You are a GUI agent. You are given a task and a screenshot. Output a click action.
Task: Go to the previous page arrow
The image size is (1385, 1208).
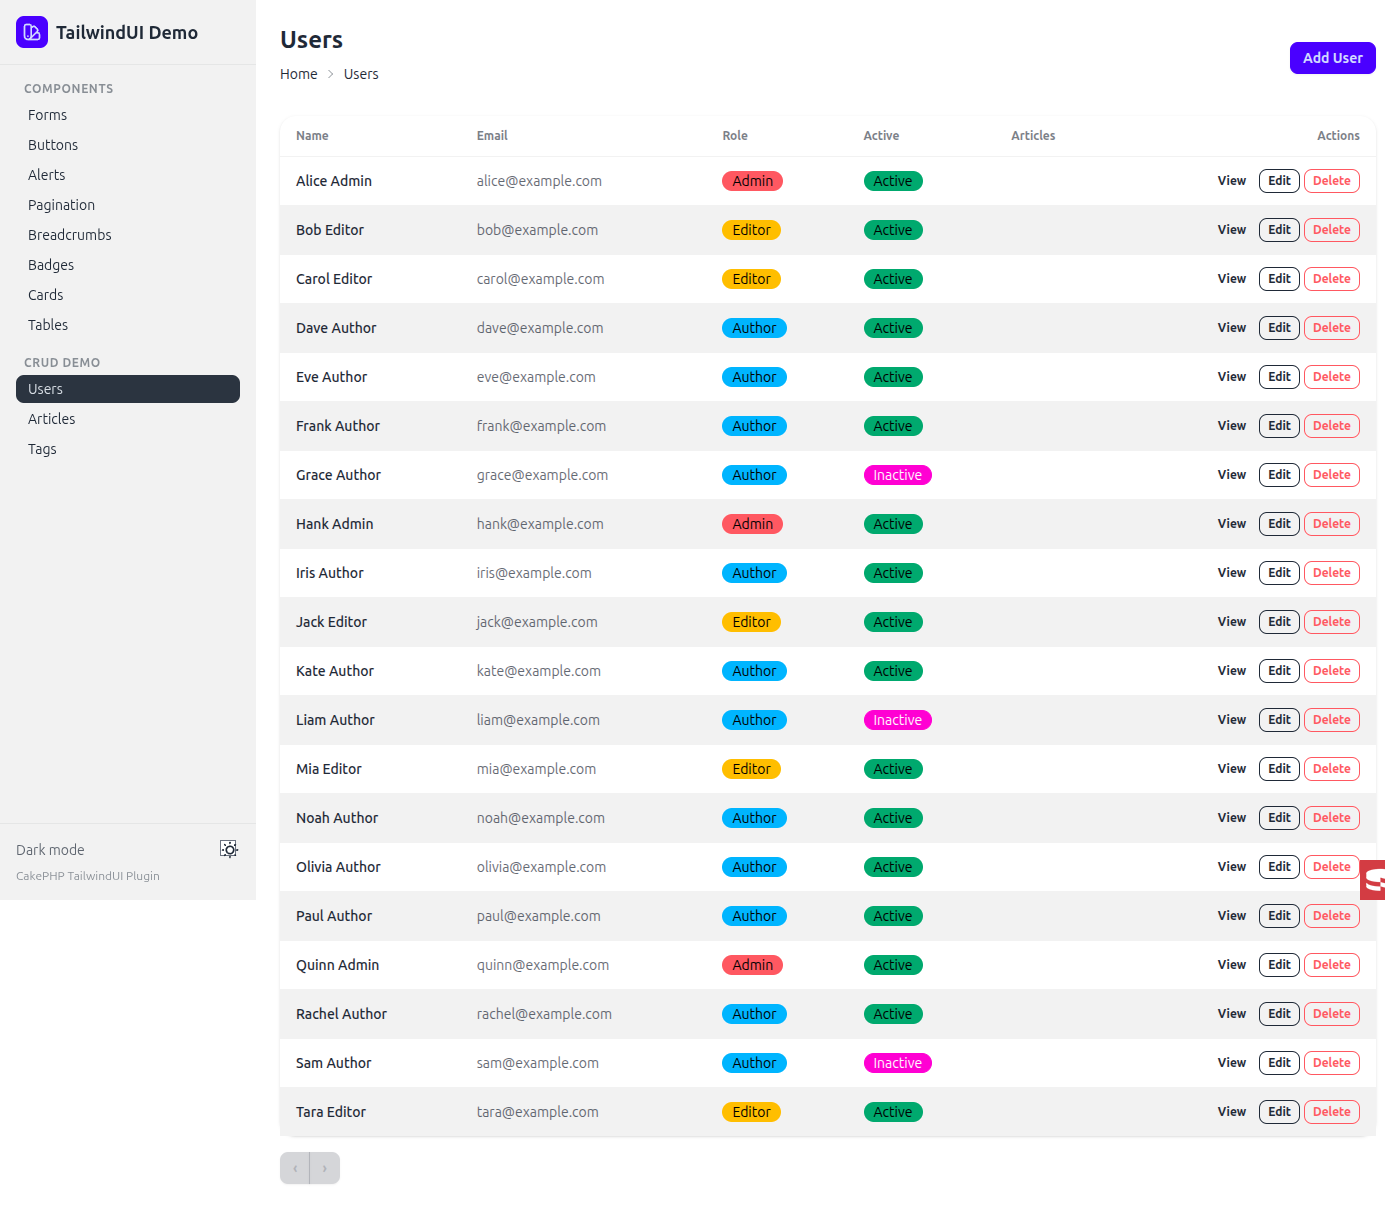click(x=295, y=1168)
